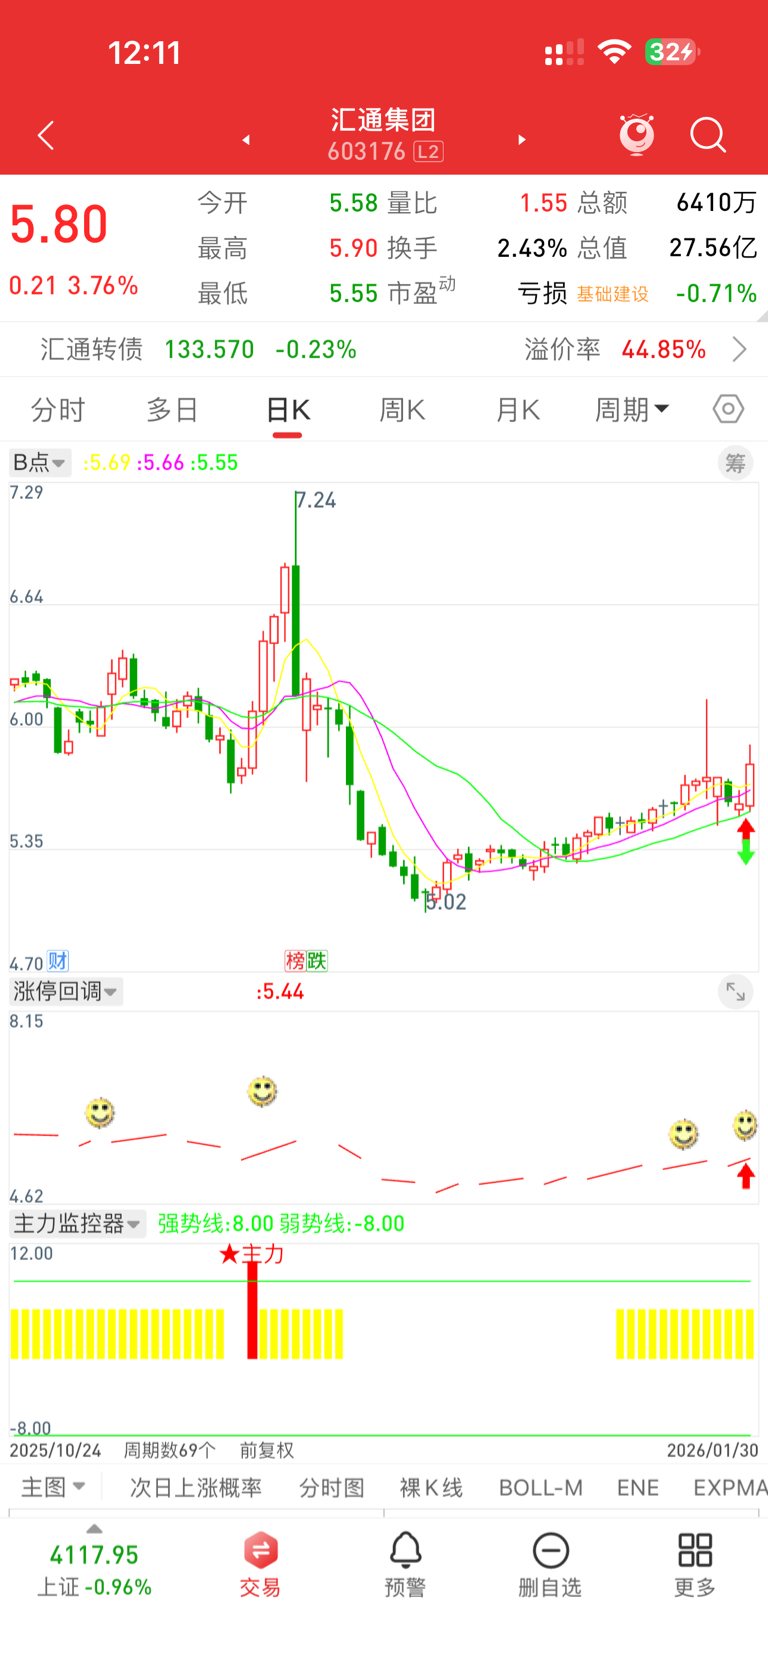768x1665 pixels.
Task: Select the 日K tab
Action: click(288, 410)
